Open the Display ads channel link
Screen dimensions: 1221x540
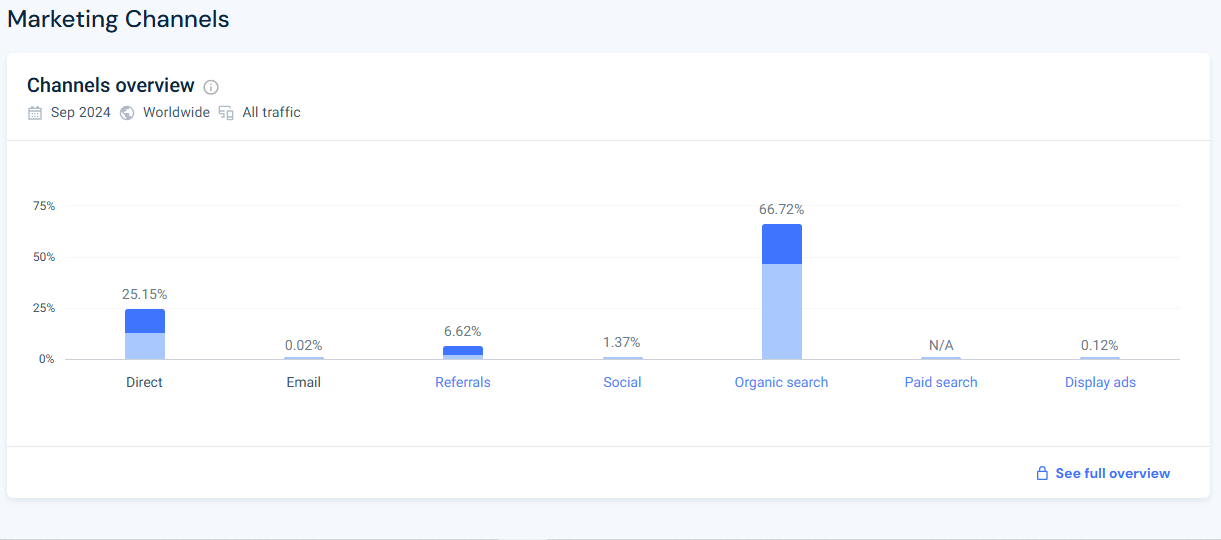(x=1100, y=382)
